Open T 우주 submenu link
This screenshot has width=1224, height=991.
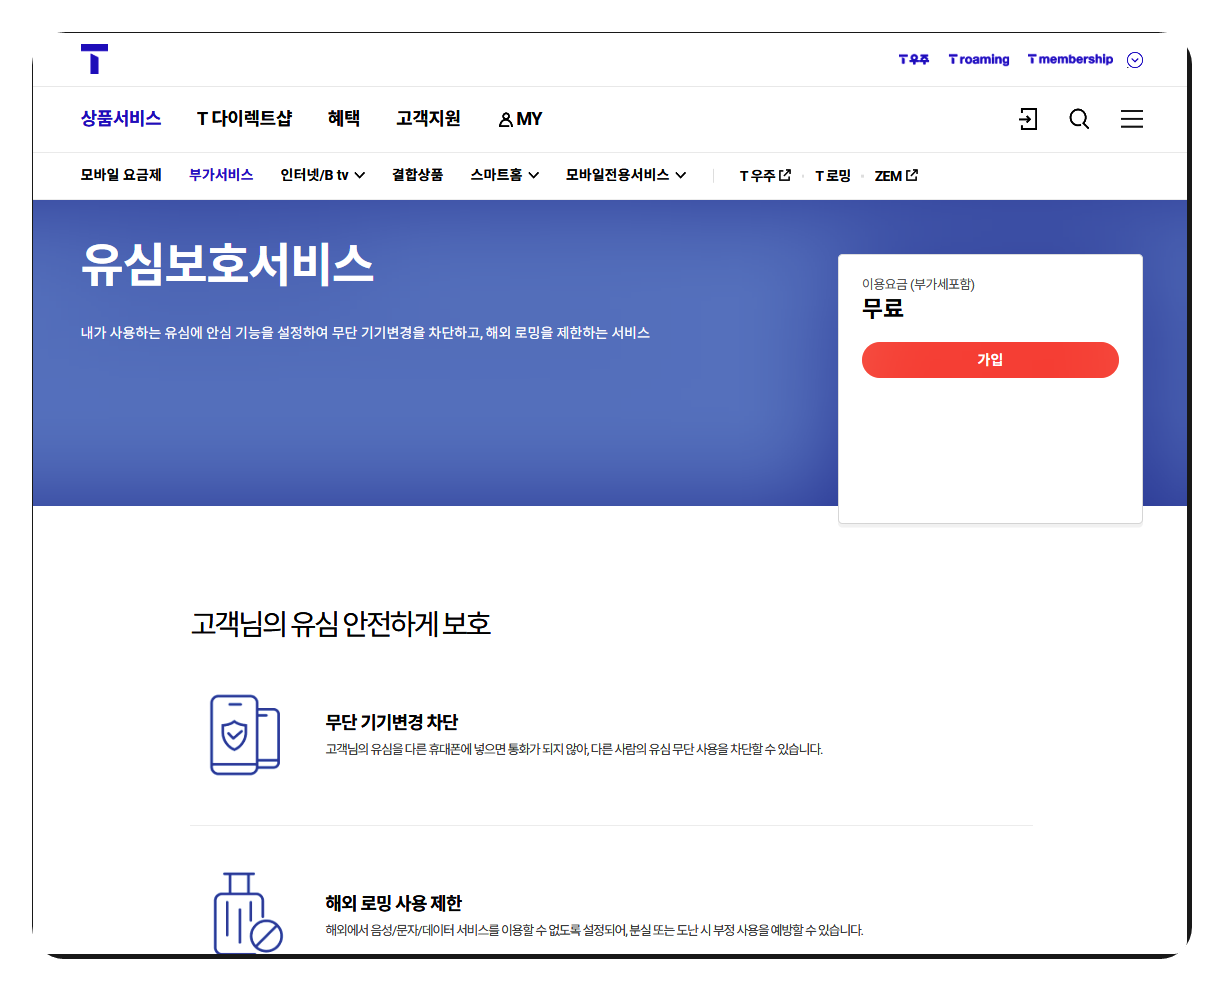(x=765, y=175)
